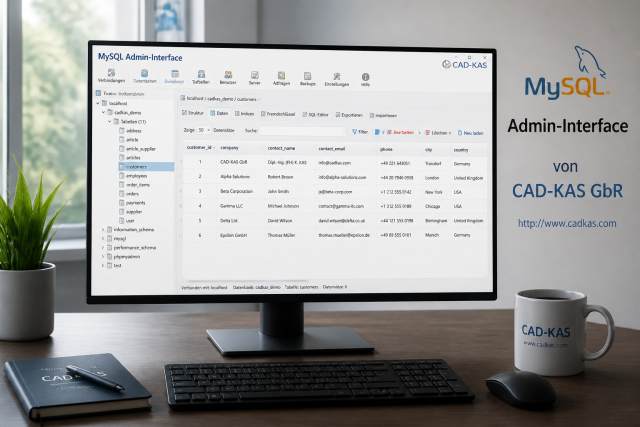Viewport: 640px width, 427px height.
Task: Select the articles table in the tree
Action: pyautogui.click(x=129, y=158)
